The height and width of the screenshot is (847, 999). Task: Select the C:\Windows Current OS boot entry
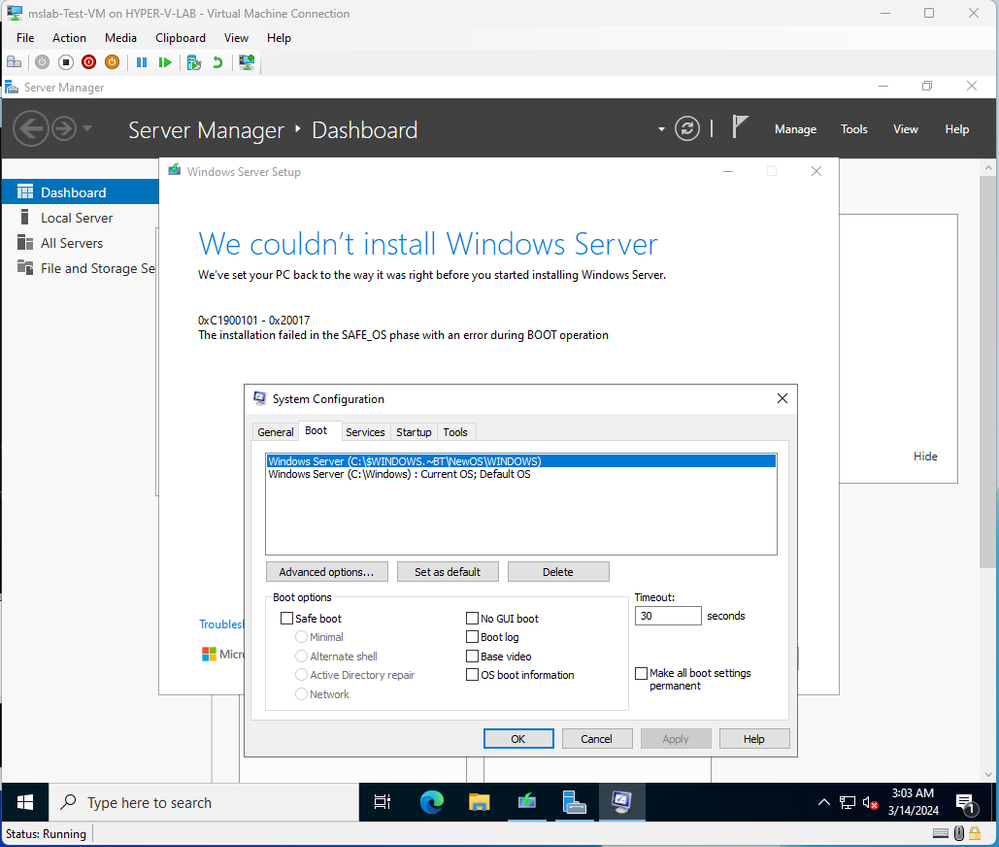tap(521, 474)
